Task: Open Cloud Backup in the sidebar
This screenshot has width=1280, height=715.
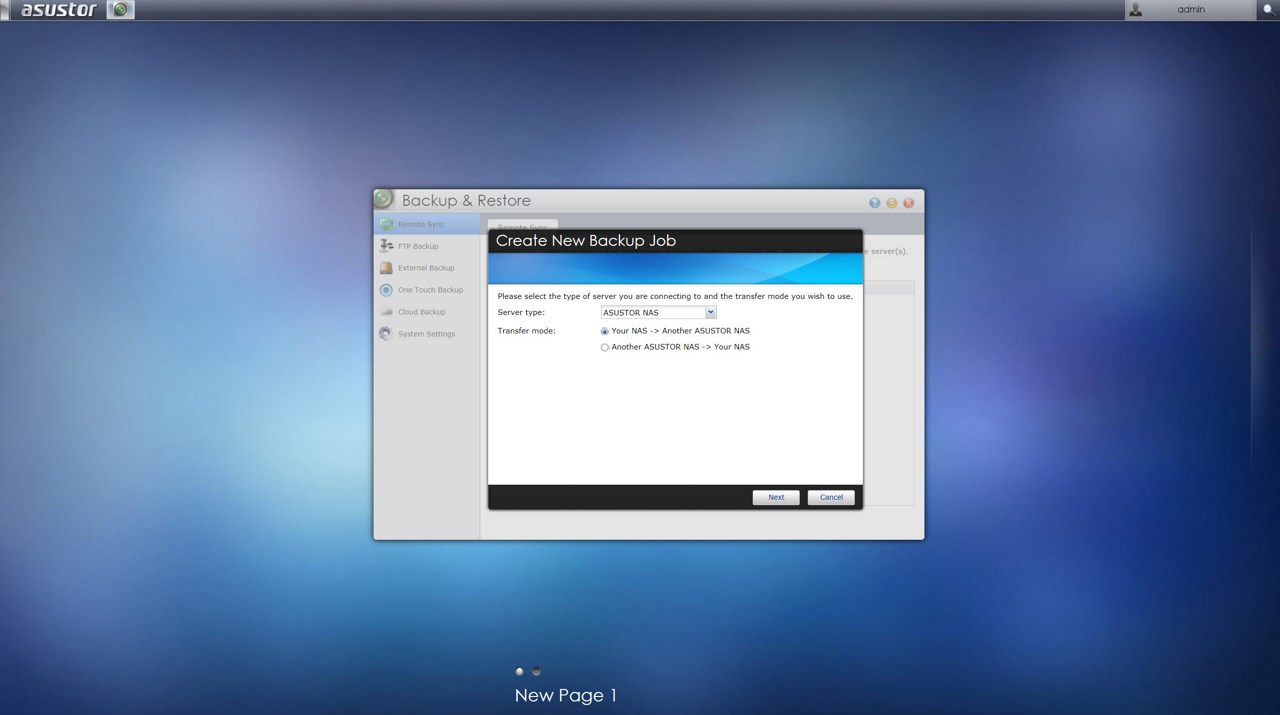Action: pyautogui.click(x=427, y=312)
